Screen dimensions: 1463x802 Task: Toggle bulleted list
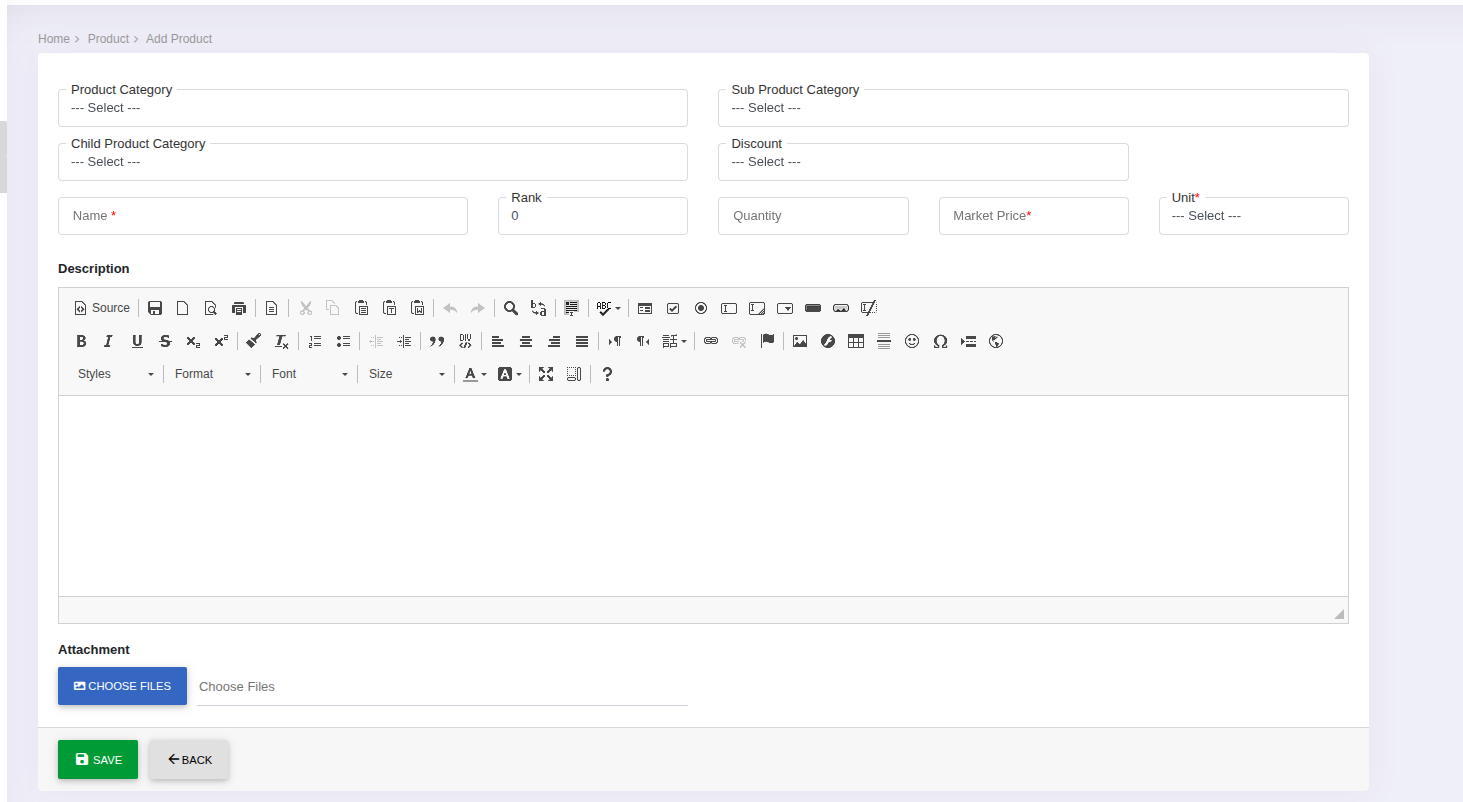pyautogui.click(x=343, y=341)
